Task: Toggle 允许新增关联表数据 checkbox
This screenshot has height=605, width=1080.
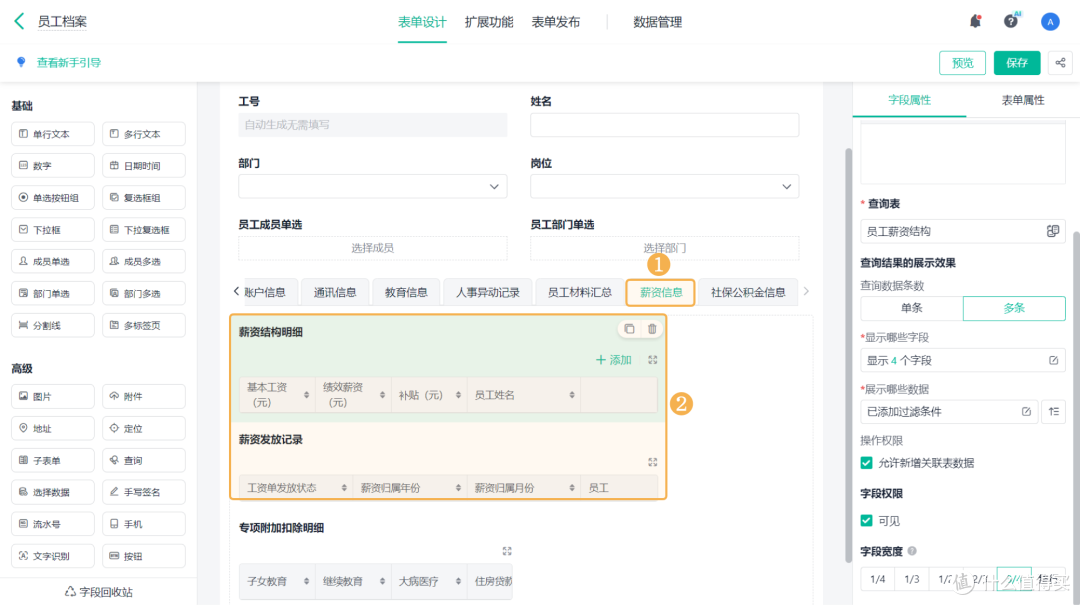Action: click(866, 462)
